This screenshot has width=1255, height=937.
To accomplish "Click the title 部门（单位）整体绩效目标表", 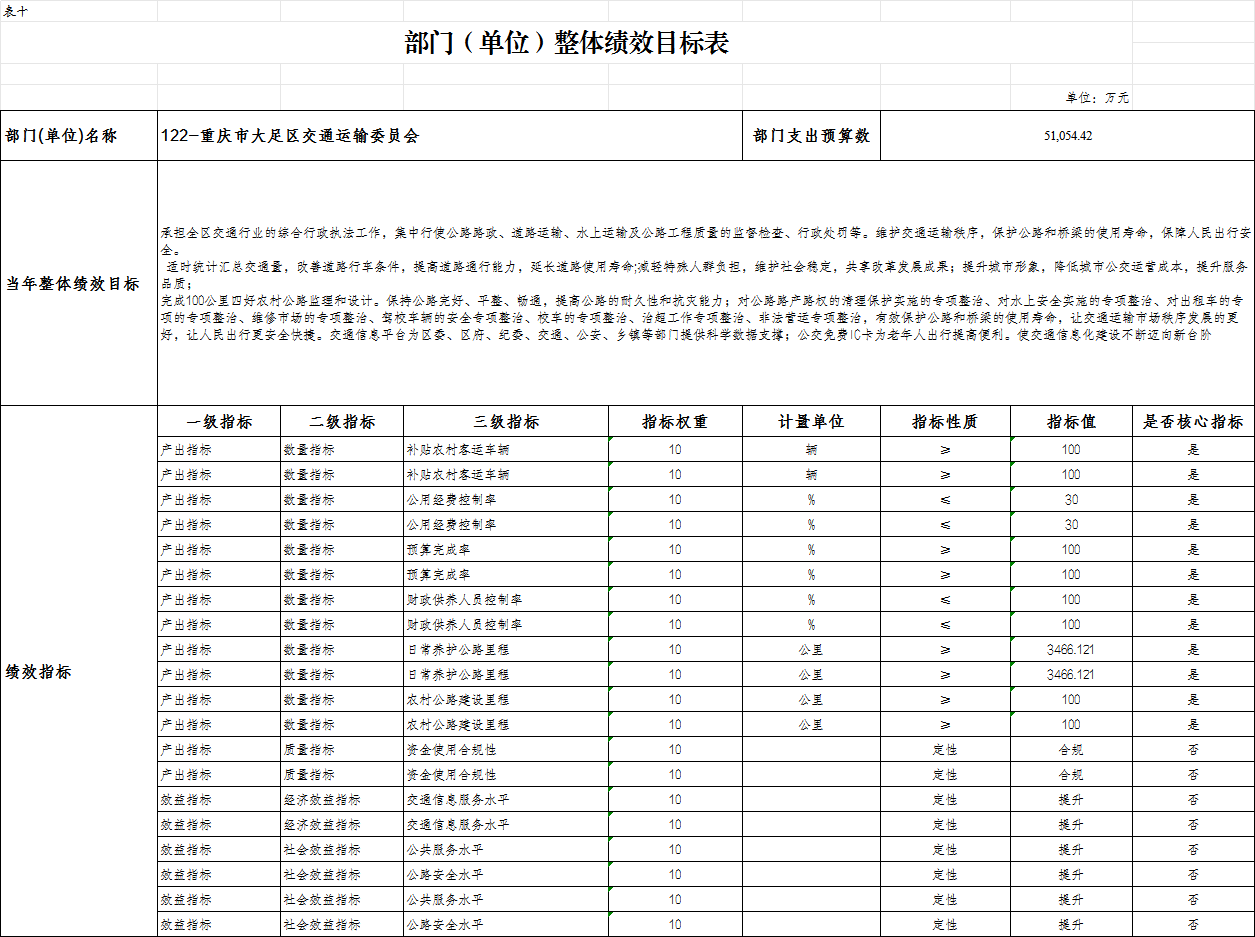I will point(567,43).
